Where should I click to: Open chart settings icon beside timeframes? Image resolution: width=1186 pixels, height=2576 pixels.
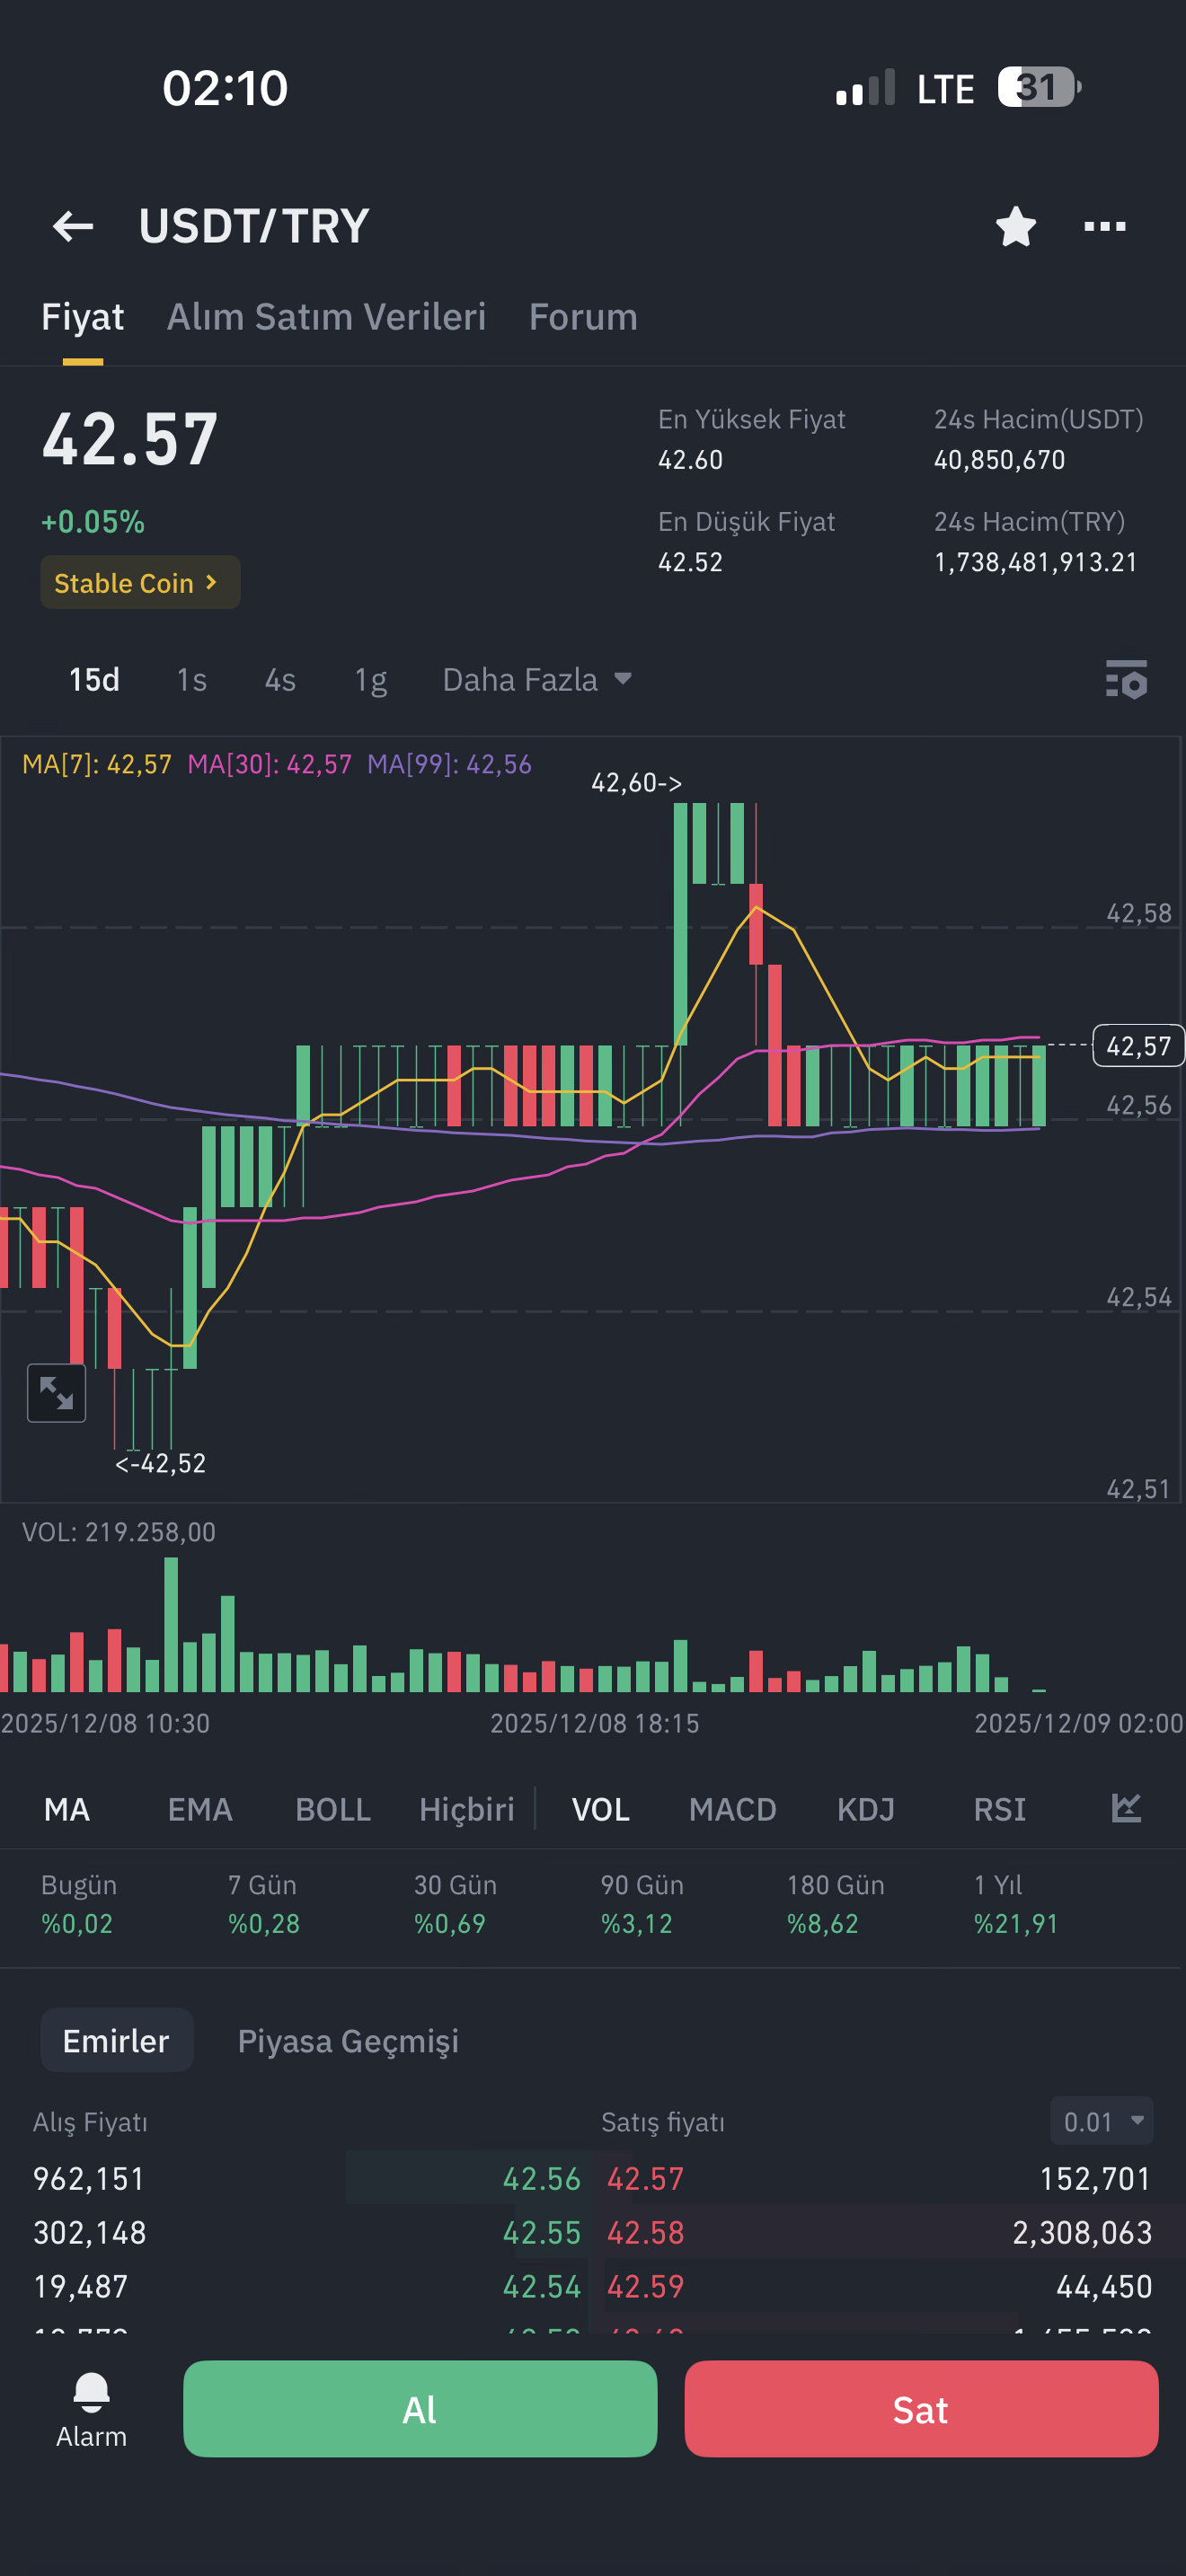pos(1126,680)
